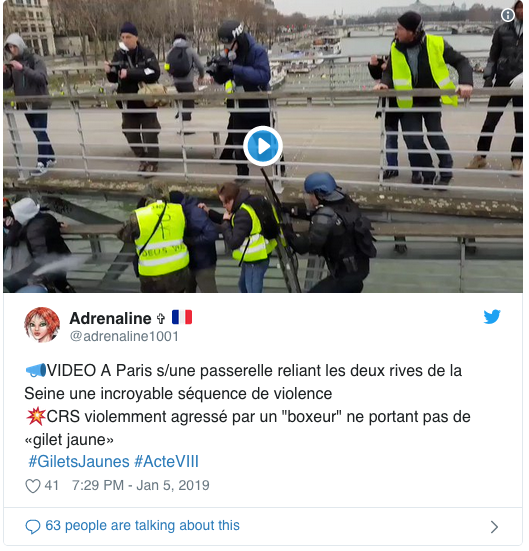Viewport: 529px width, 551px height.
Task: Open the 7:29 PM - Jan 5, 2019 timestamp
Action: click(x=141, y=485)
